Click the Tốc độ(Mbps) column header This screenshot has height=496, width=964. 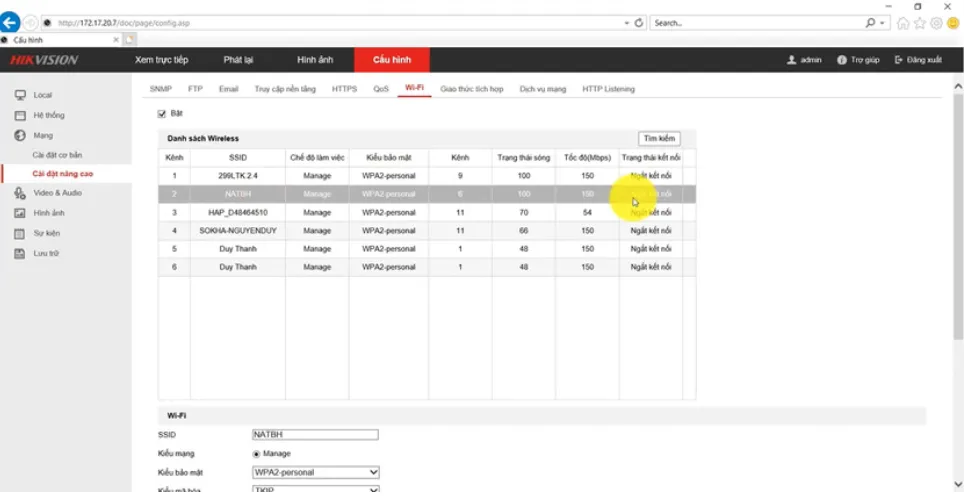[587, 157]
